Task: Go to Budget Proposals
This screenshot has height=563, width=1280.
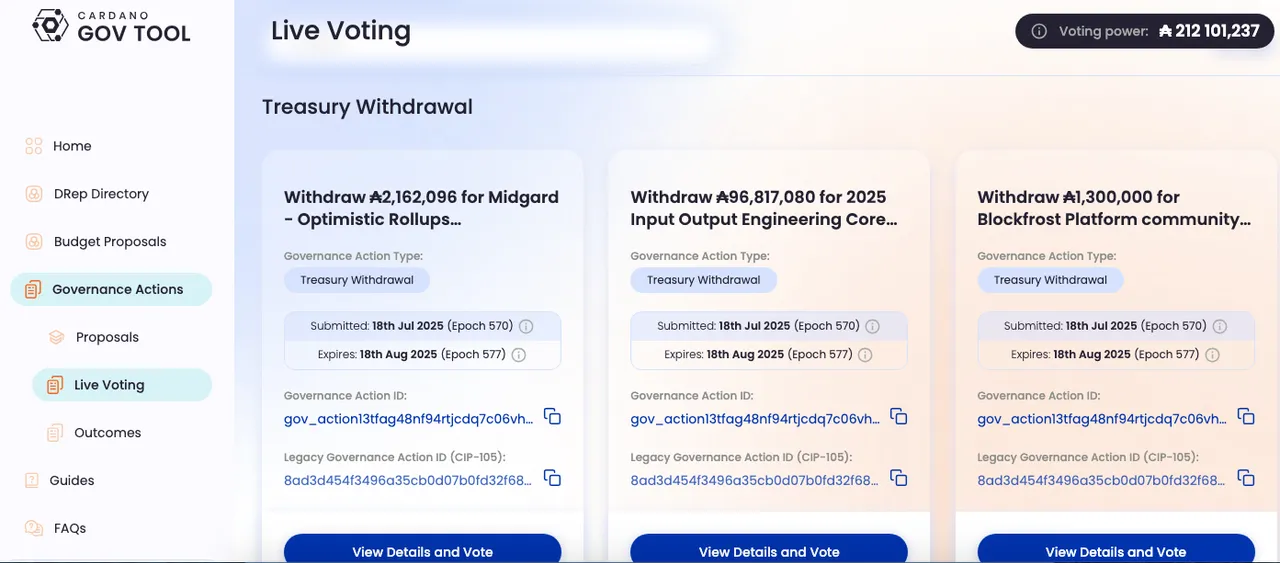Action: (x=111, y=242)
